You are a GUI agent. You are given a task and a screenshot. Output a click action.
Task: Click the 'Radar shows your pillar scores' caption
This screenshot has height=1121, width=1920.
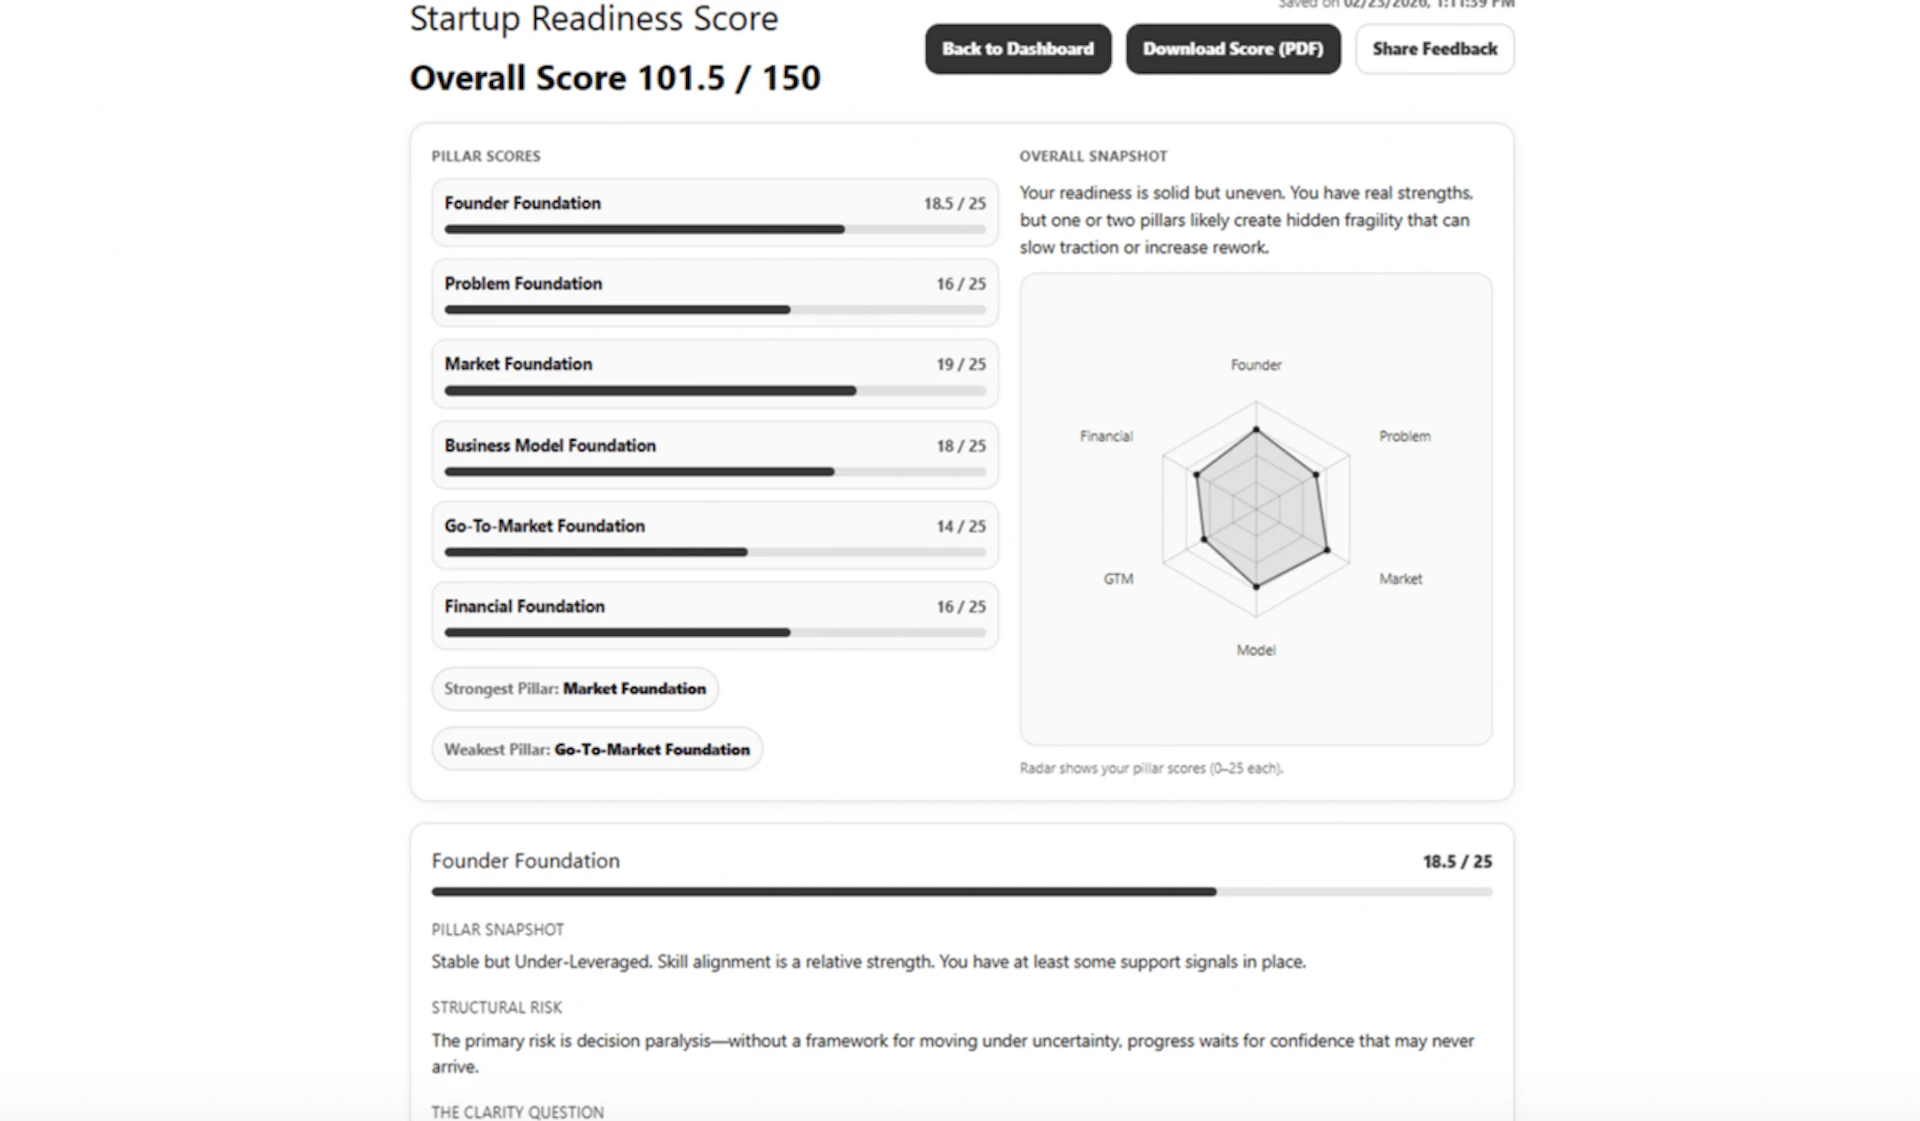[1151, 768]
